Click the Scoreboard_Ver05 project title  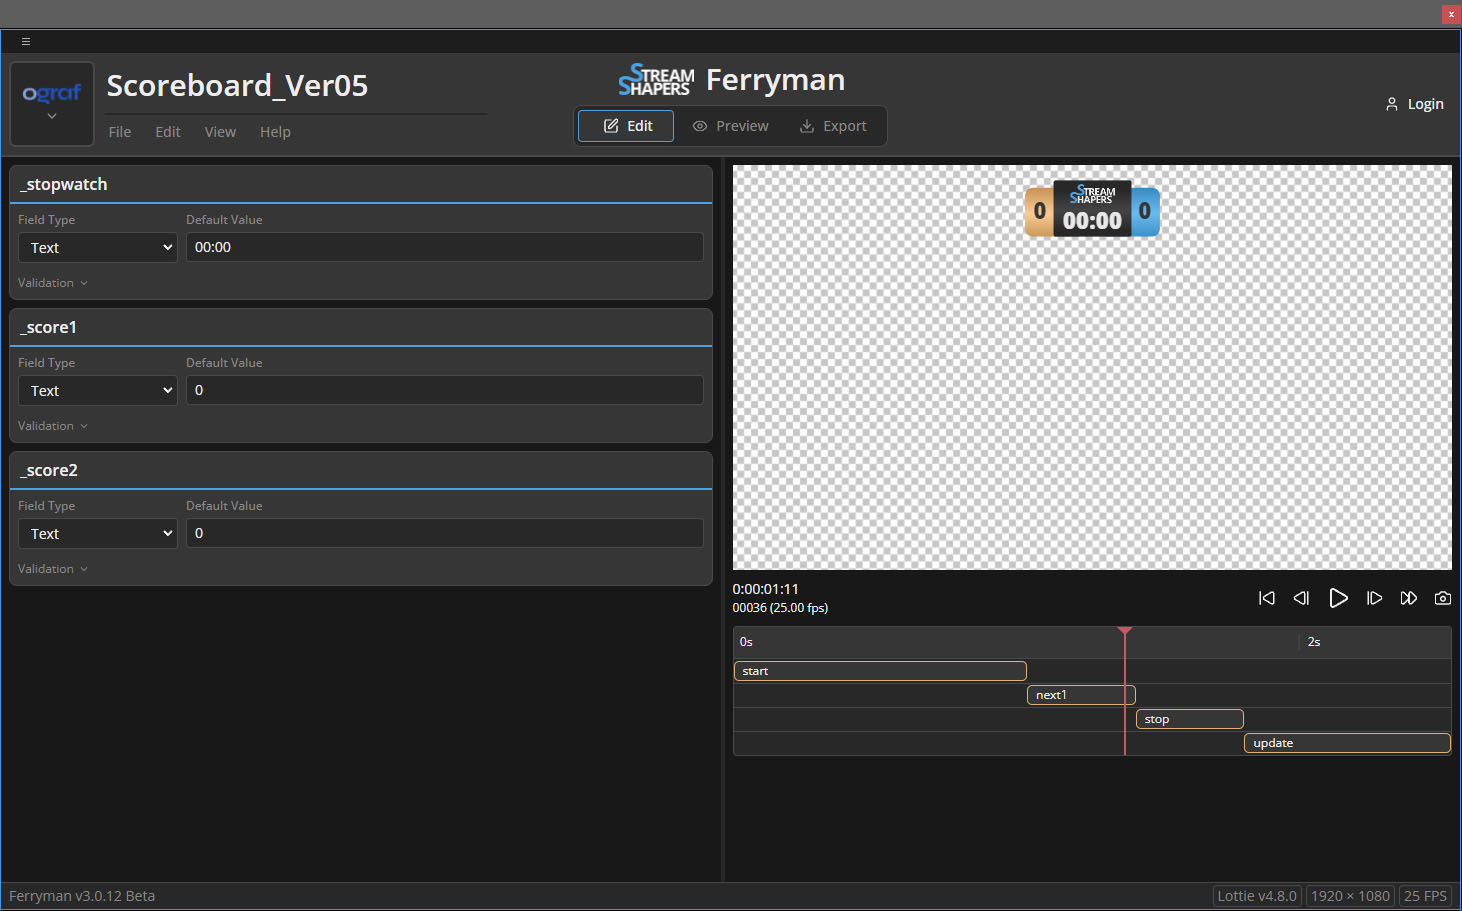click(x=237, y=86)
